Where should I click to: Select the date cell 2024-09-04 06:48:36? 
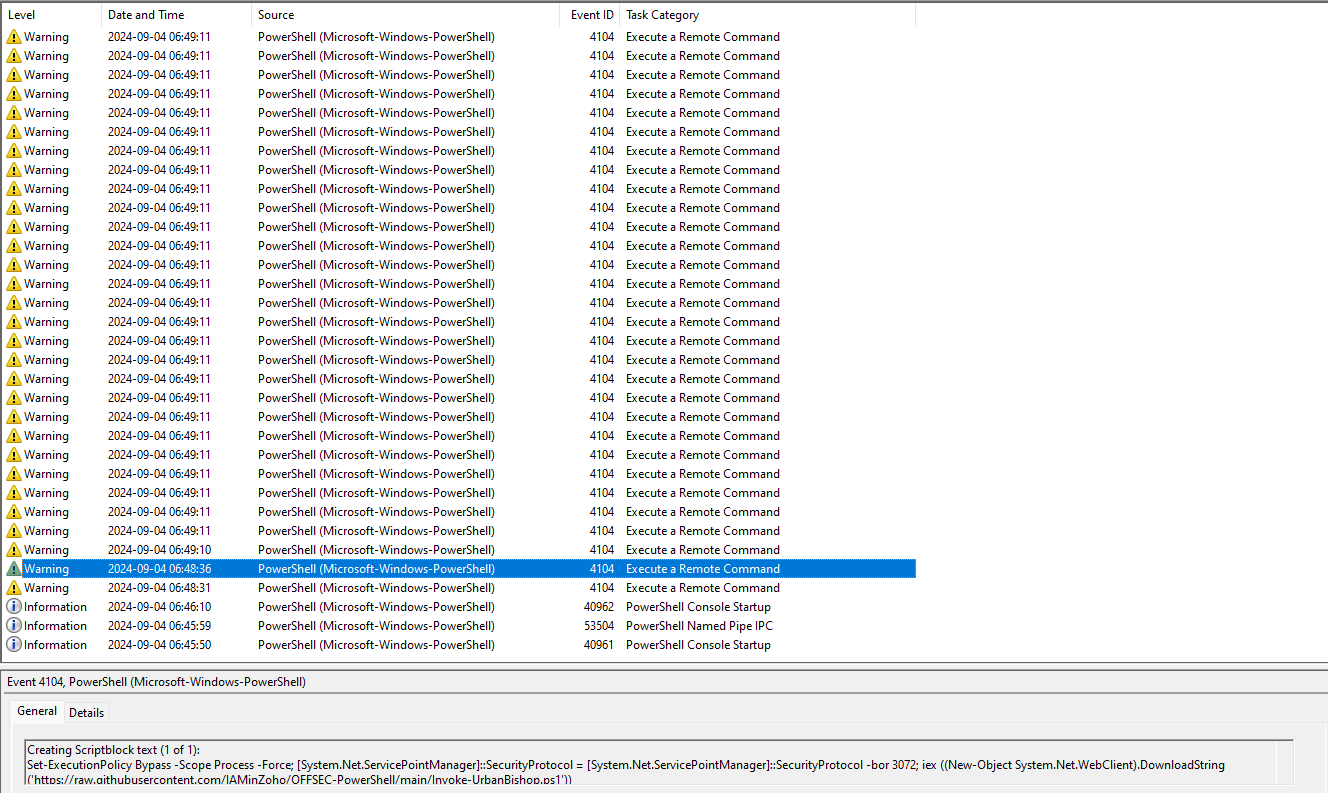pyautogui.click(x=159, y=569)
